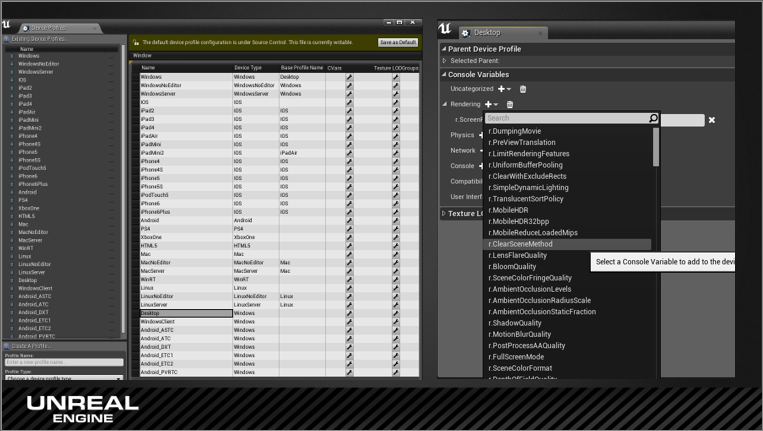Viewport: 763px width, 431px height.
Task: Sort by the Device Type column header
Action: [x=248, y=68]
